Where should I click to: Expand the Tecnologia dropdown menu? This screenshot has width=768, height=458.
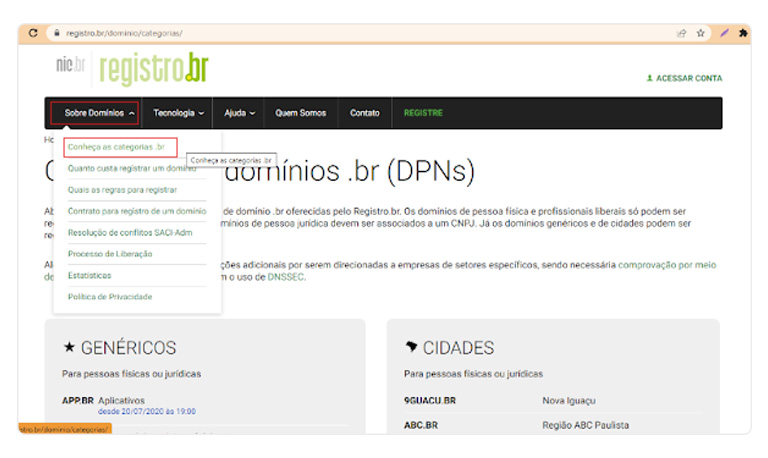coord(179,113)
